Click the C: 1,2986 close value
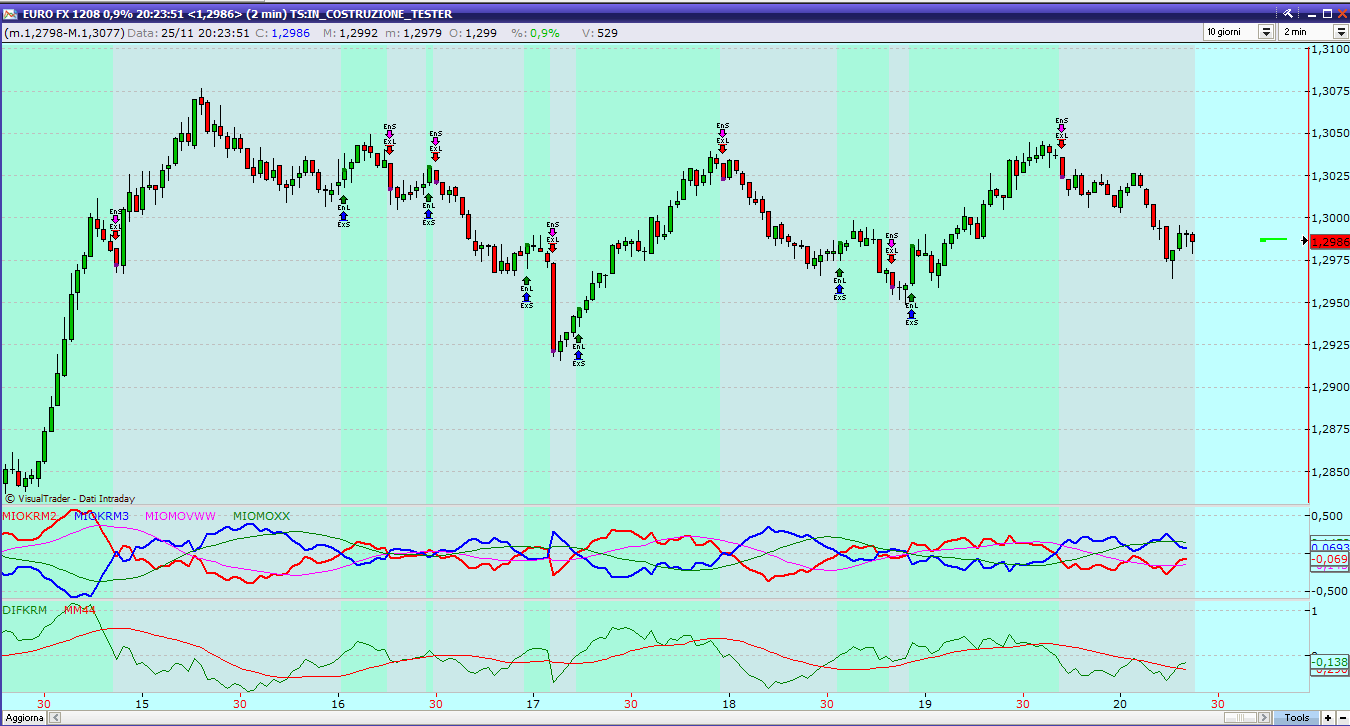1350x726 pixels. (283, 33)
